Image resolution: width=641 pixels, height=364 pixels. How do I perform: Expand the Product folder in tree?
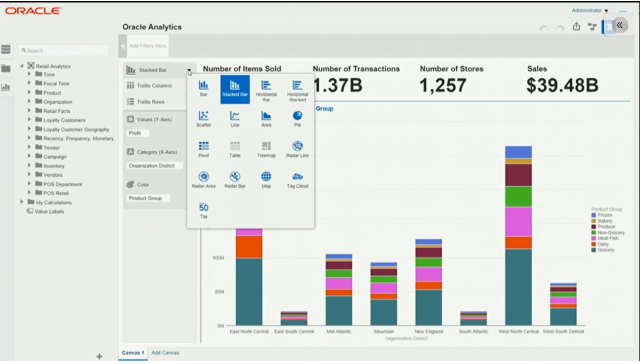click(29, 92)
